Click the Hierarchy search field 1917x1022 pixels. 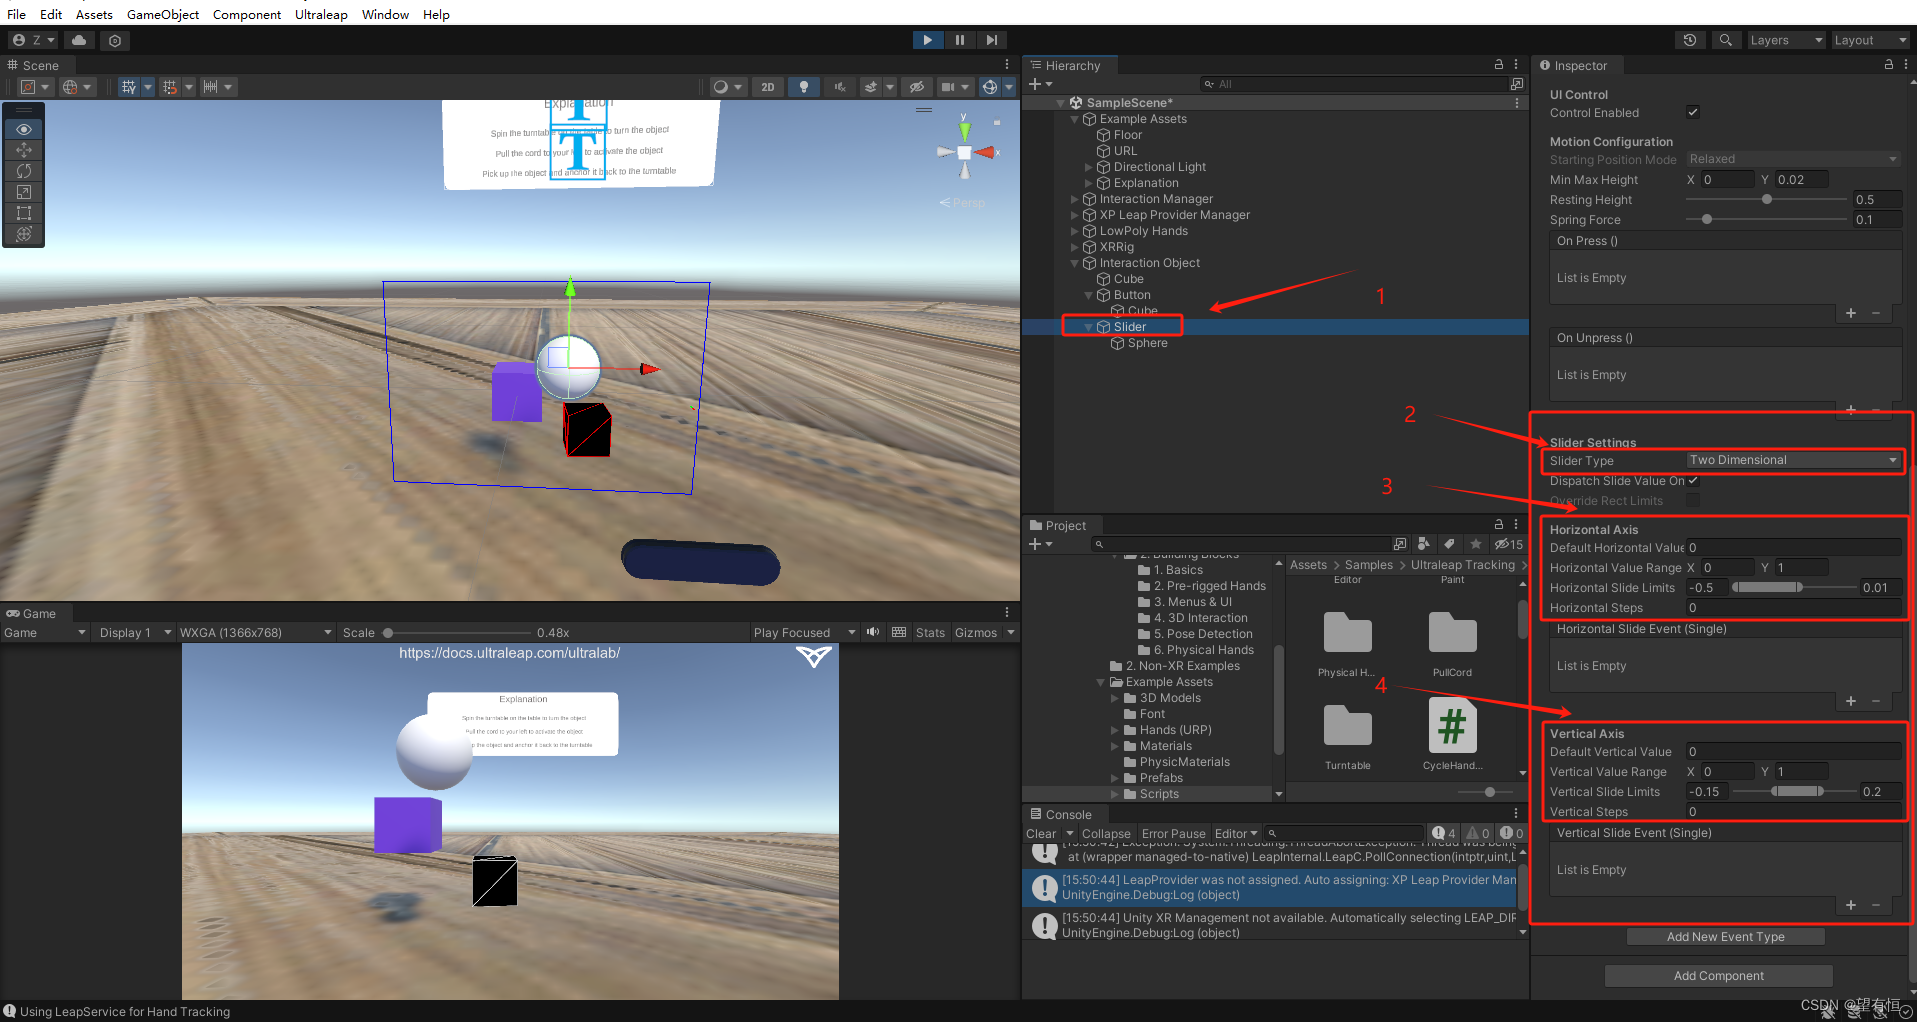1355,84
